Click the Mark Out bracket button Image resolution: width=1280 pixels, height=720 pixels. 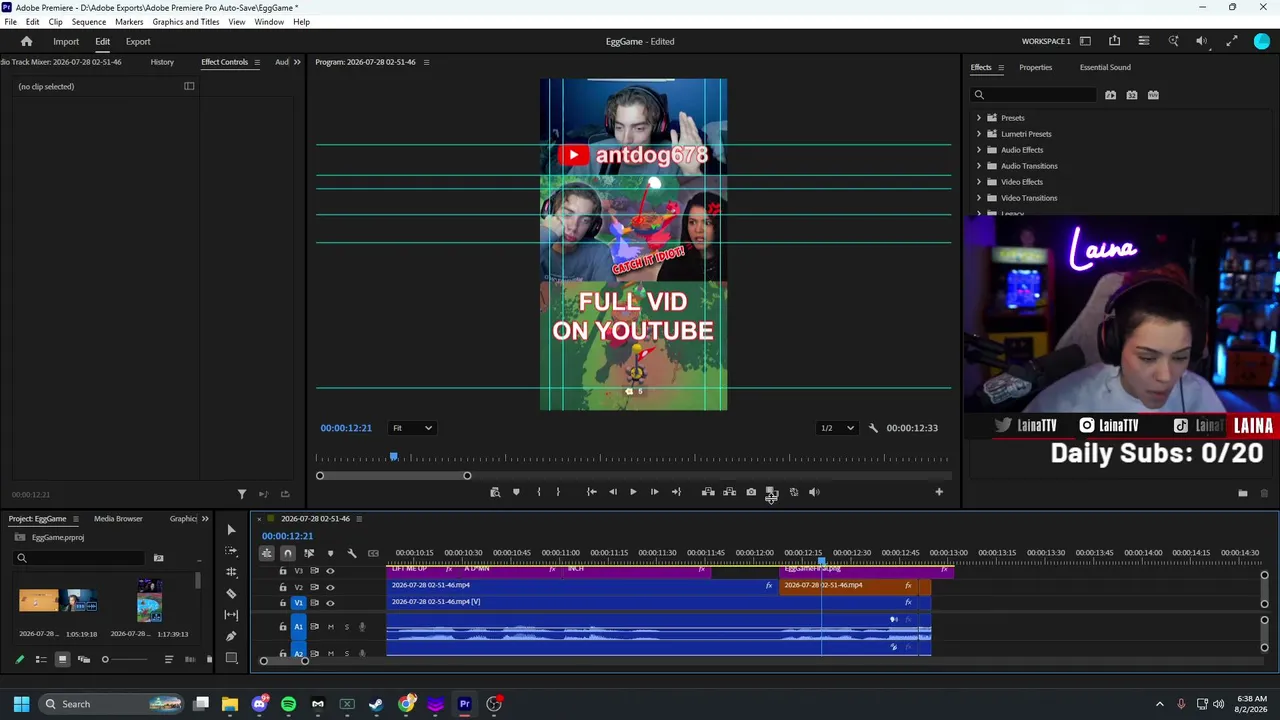(x=558, y=492)
